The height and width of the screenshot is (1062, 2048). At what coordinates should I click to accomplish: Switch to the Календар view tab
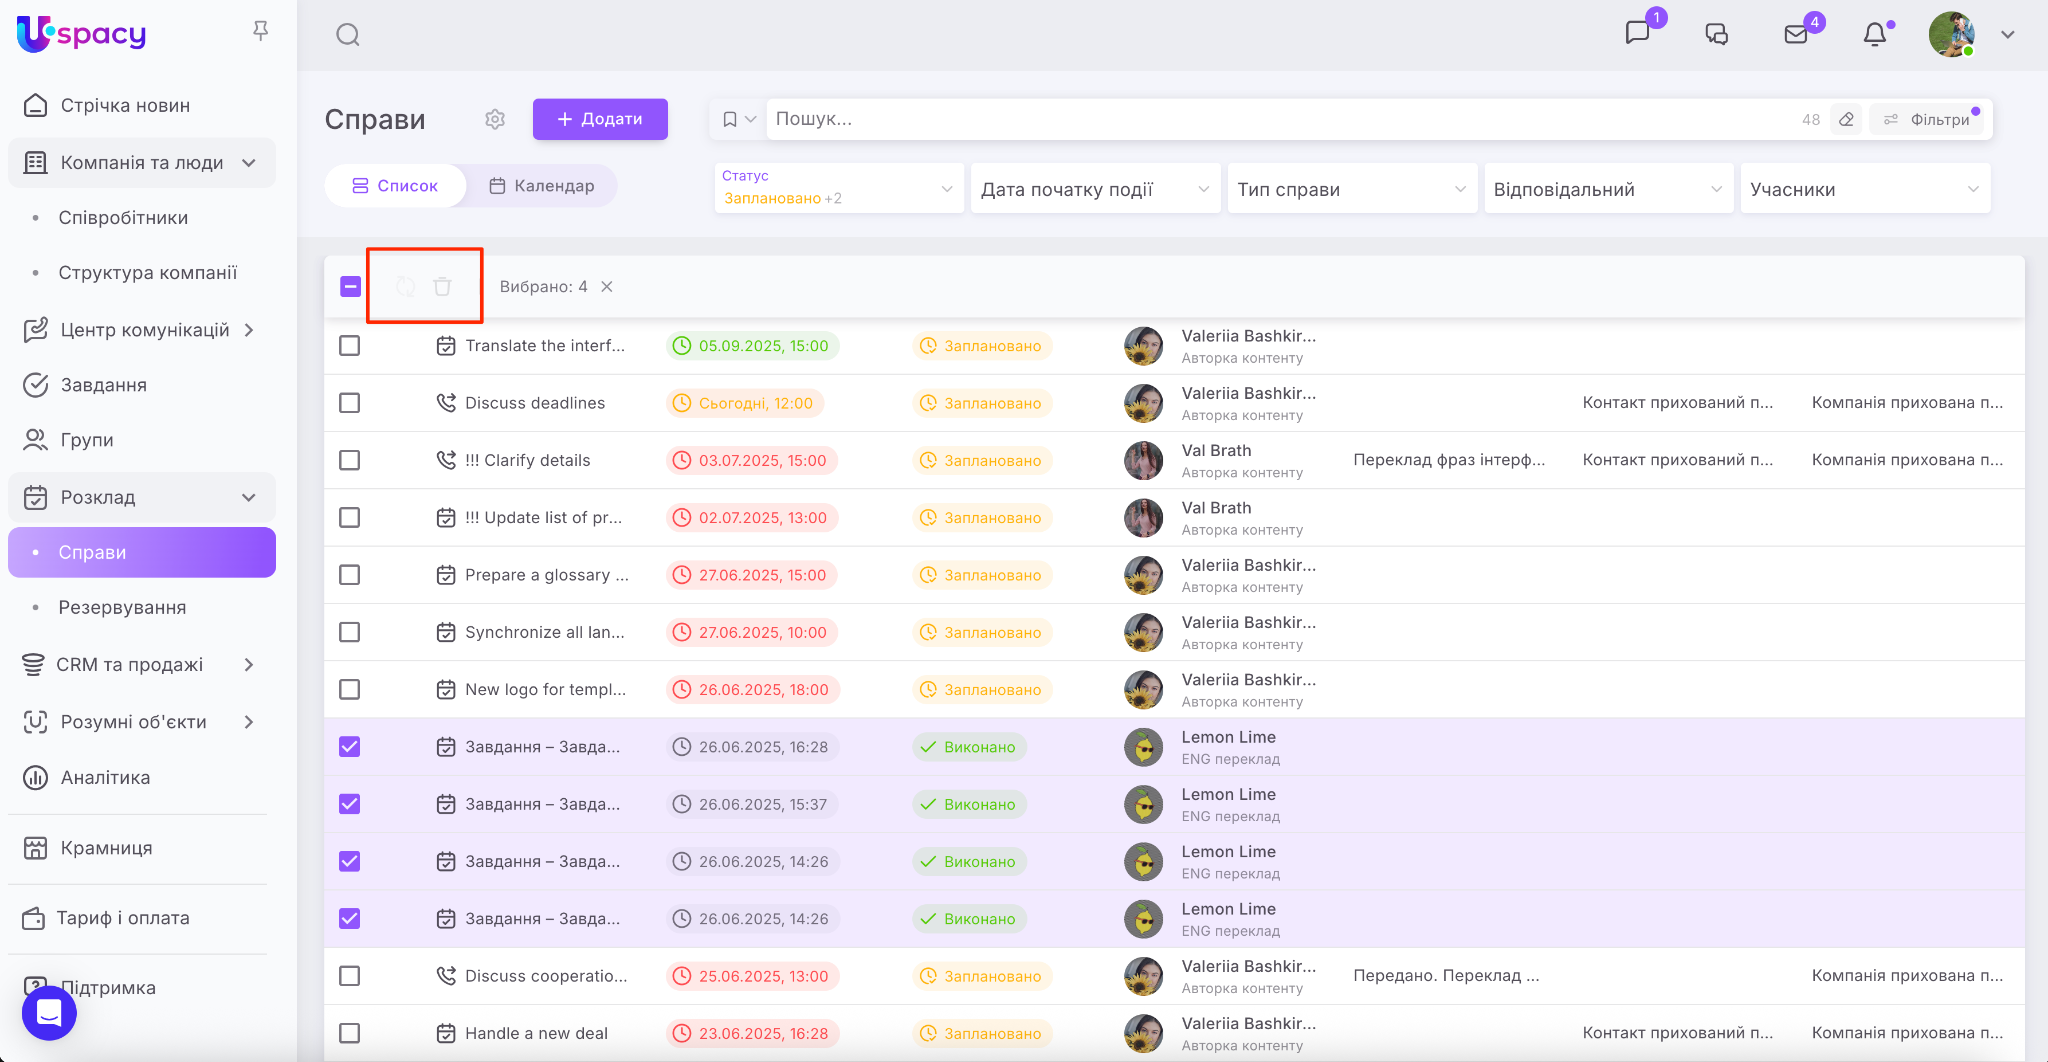click(x=542, y=186)
